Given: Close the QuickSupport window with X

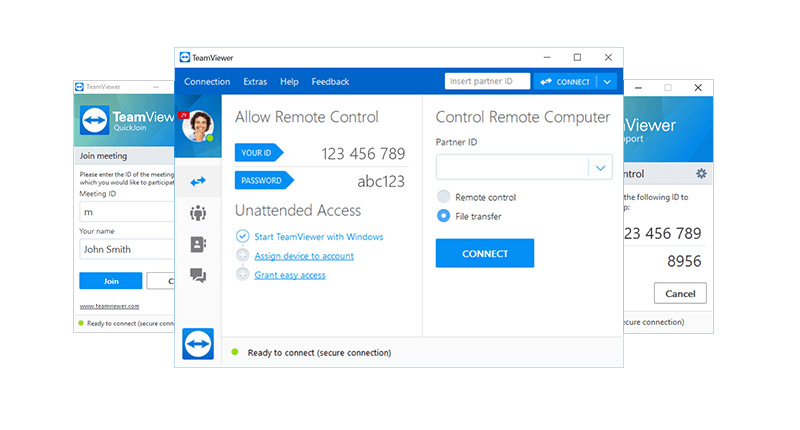Looking at the screenshot, I should (698, 88).
